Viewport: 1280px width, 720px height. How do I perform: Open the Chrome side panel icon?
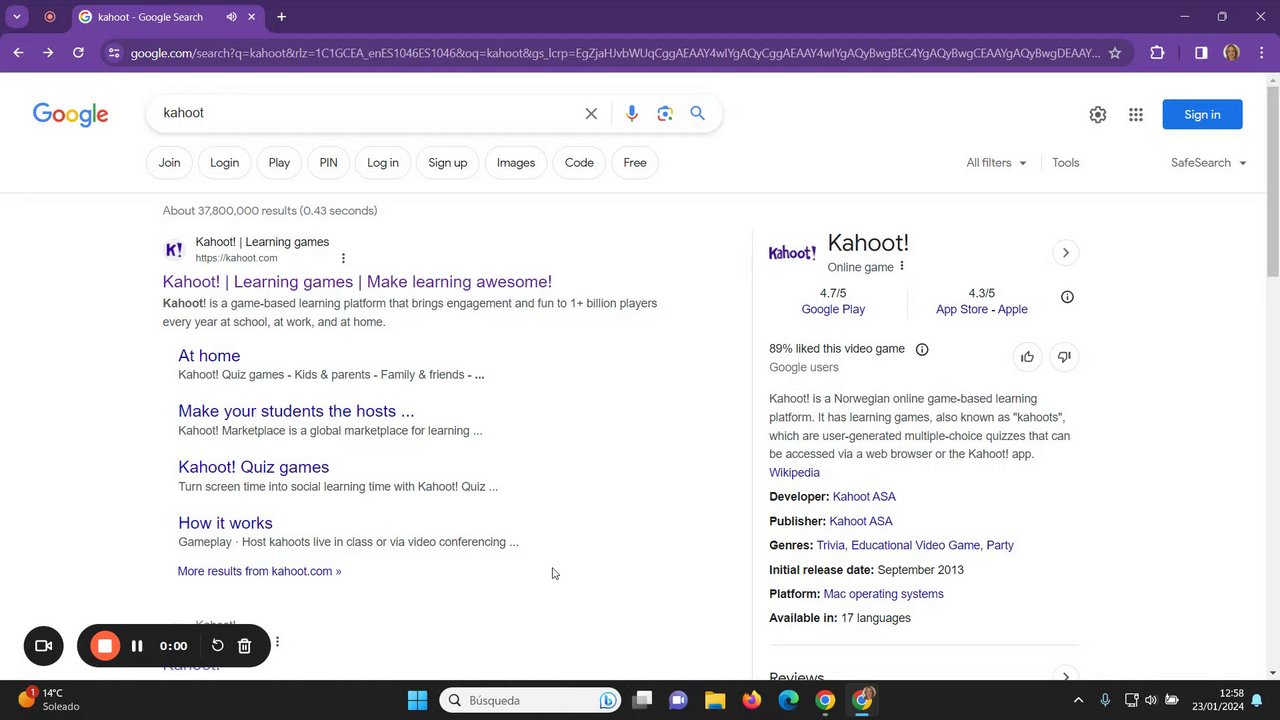pyautogui.click(x=1201, y=53)
